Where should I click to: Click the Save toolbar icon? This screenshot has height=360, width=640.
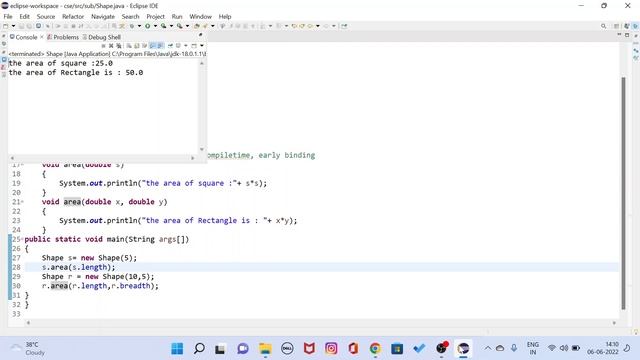(21, 26)
